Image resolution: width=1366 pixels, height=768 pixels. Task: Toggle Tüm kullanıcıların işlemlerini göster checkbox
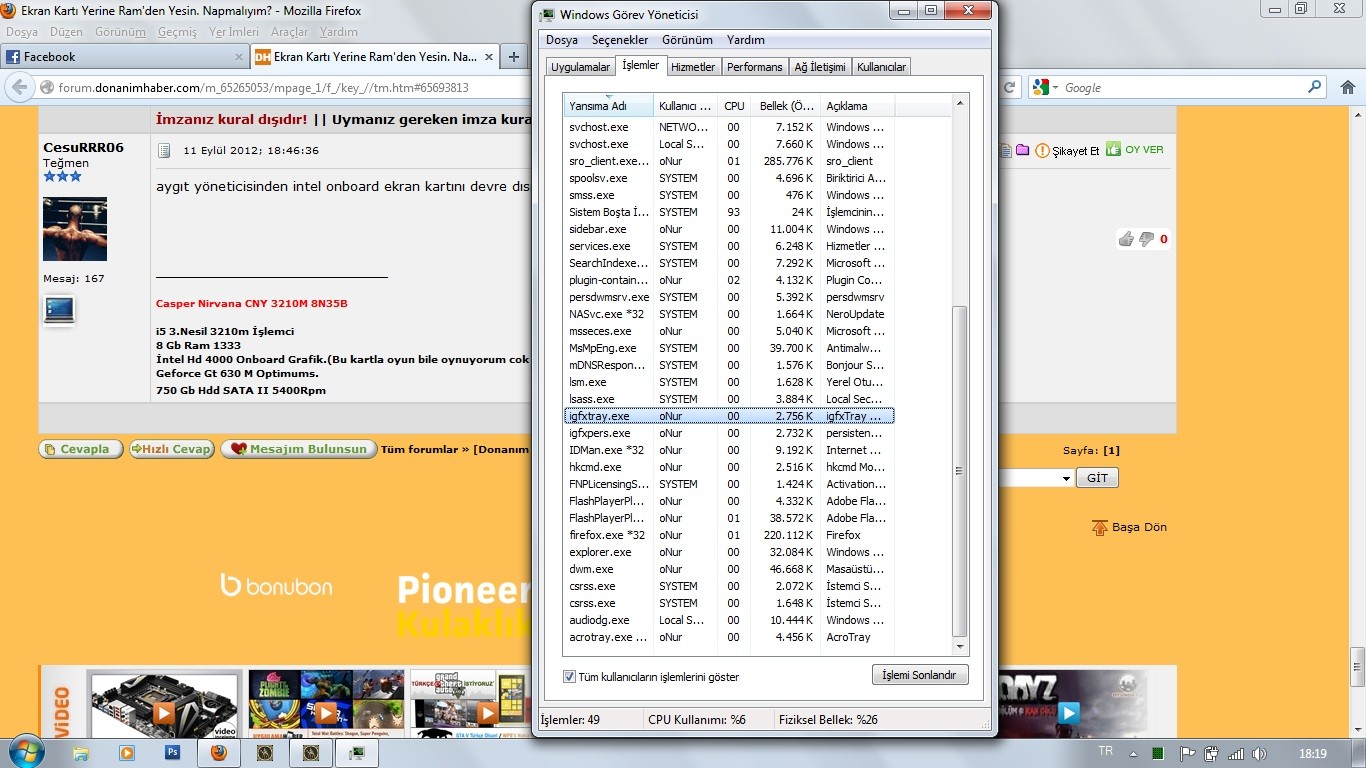point(570,677)
